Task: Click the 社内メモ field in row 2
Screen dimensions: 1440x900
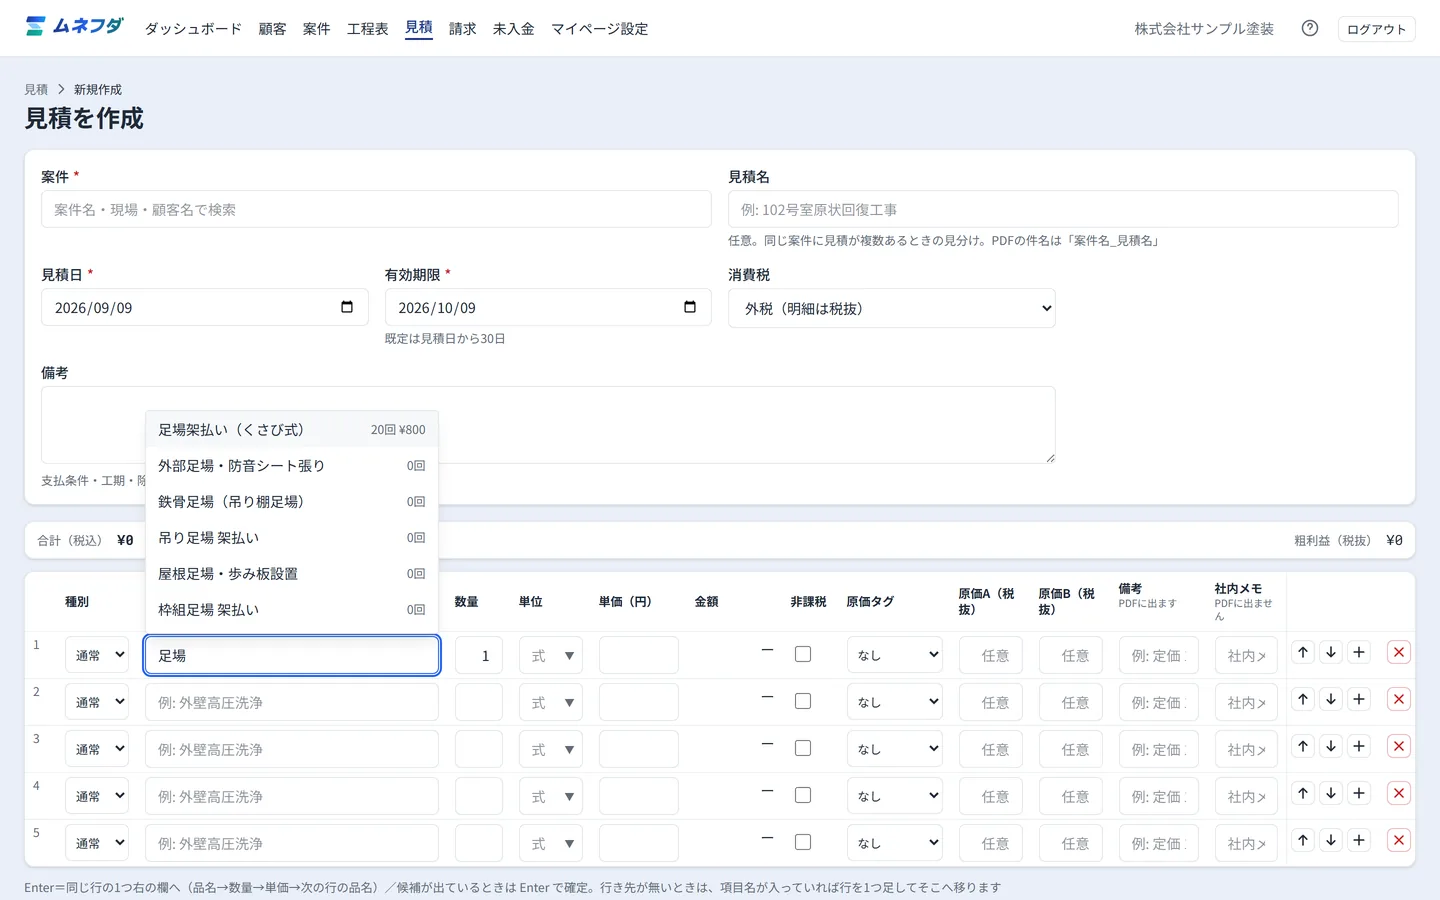Action: (1247, 702)
